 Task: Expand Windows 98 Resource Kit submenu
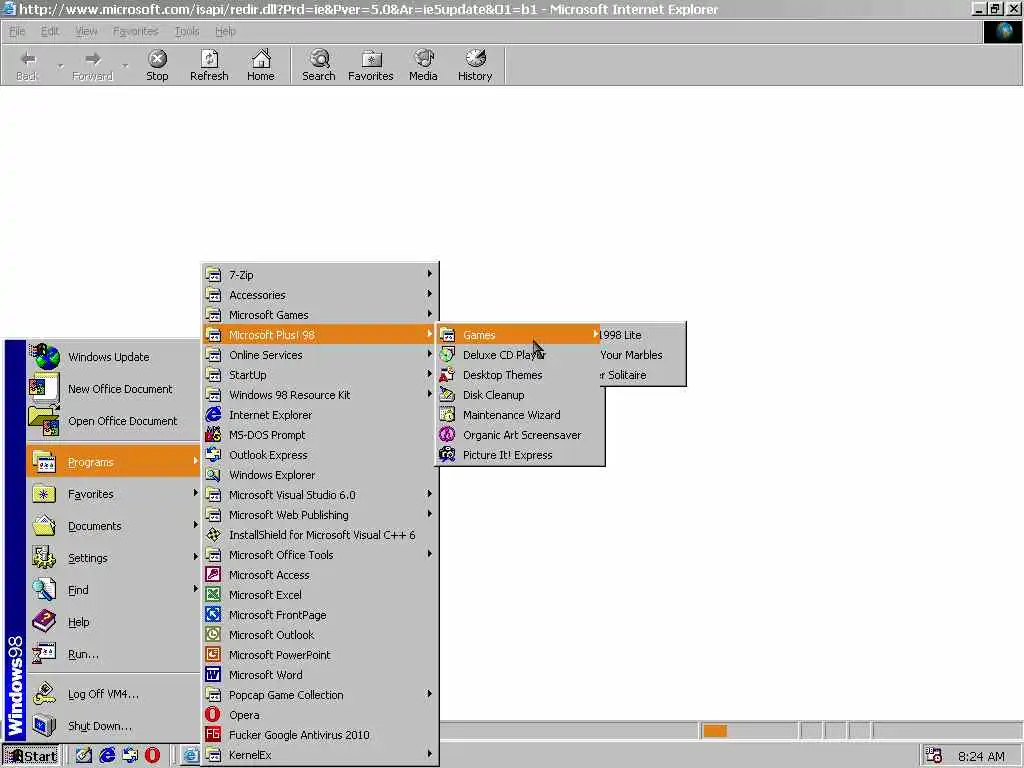(429, 394)
